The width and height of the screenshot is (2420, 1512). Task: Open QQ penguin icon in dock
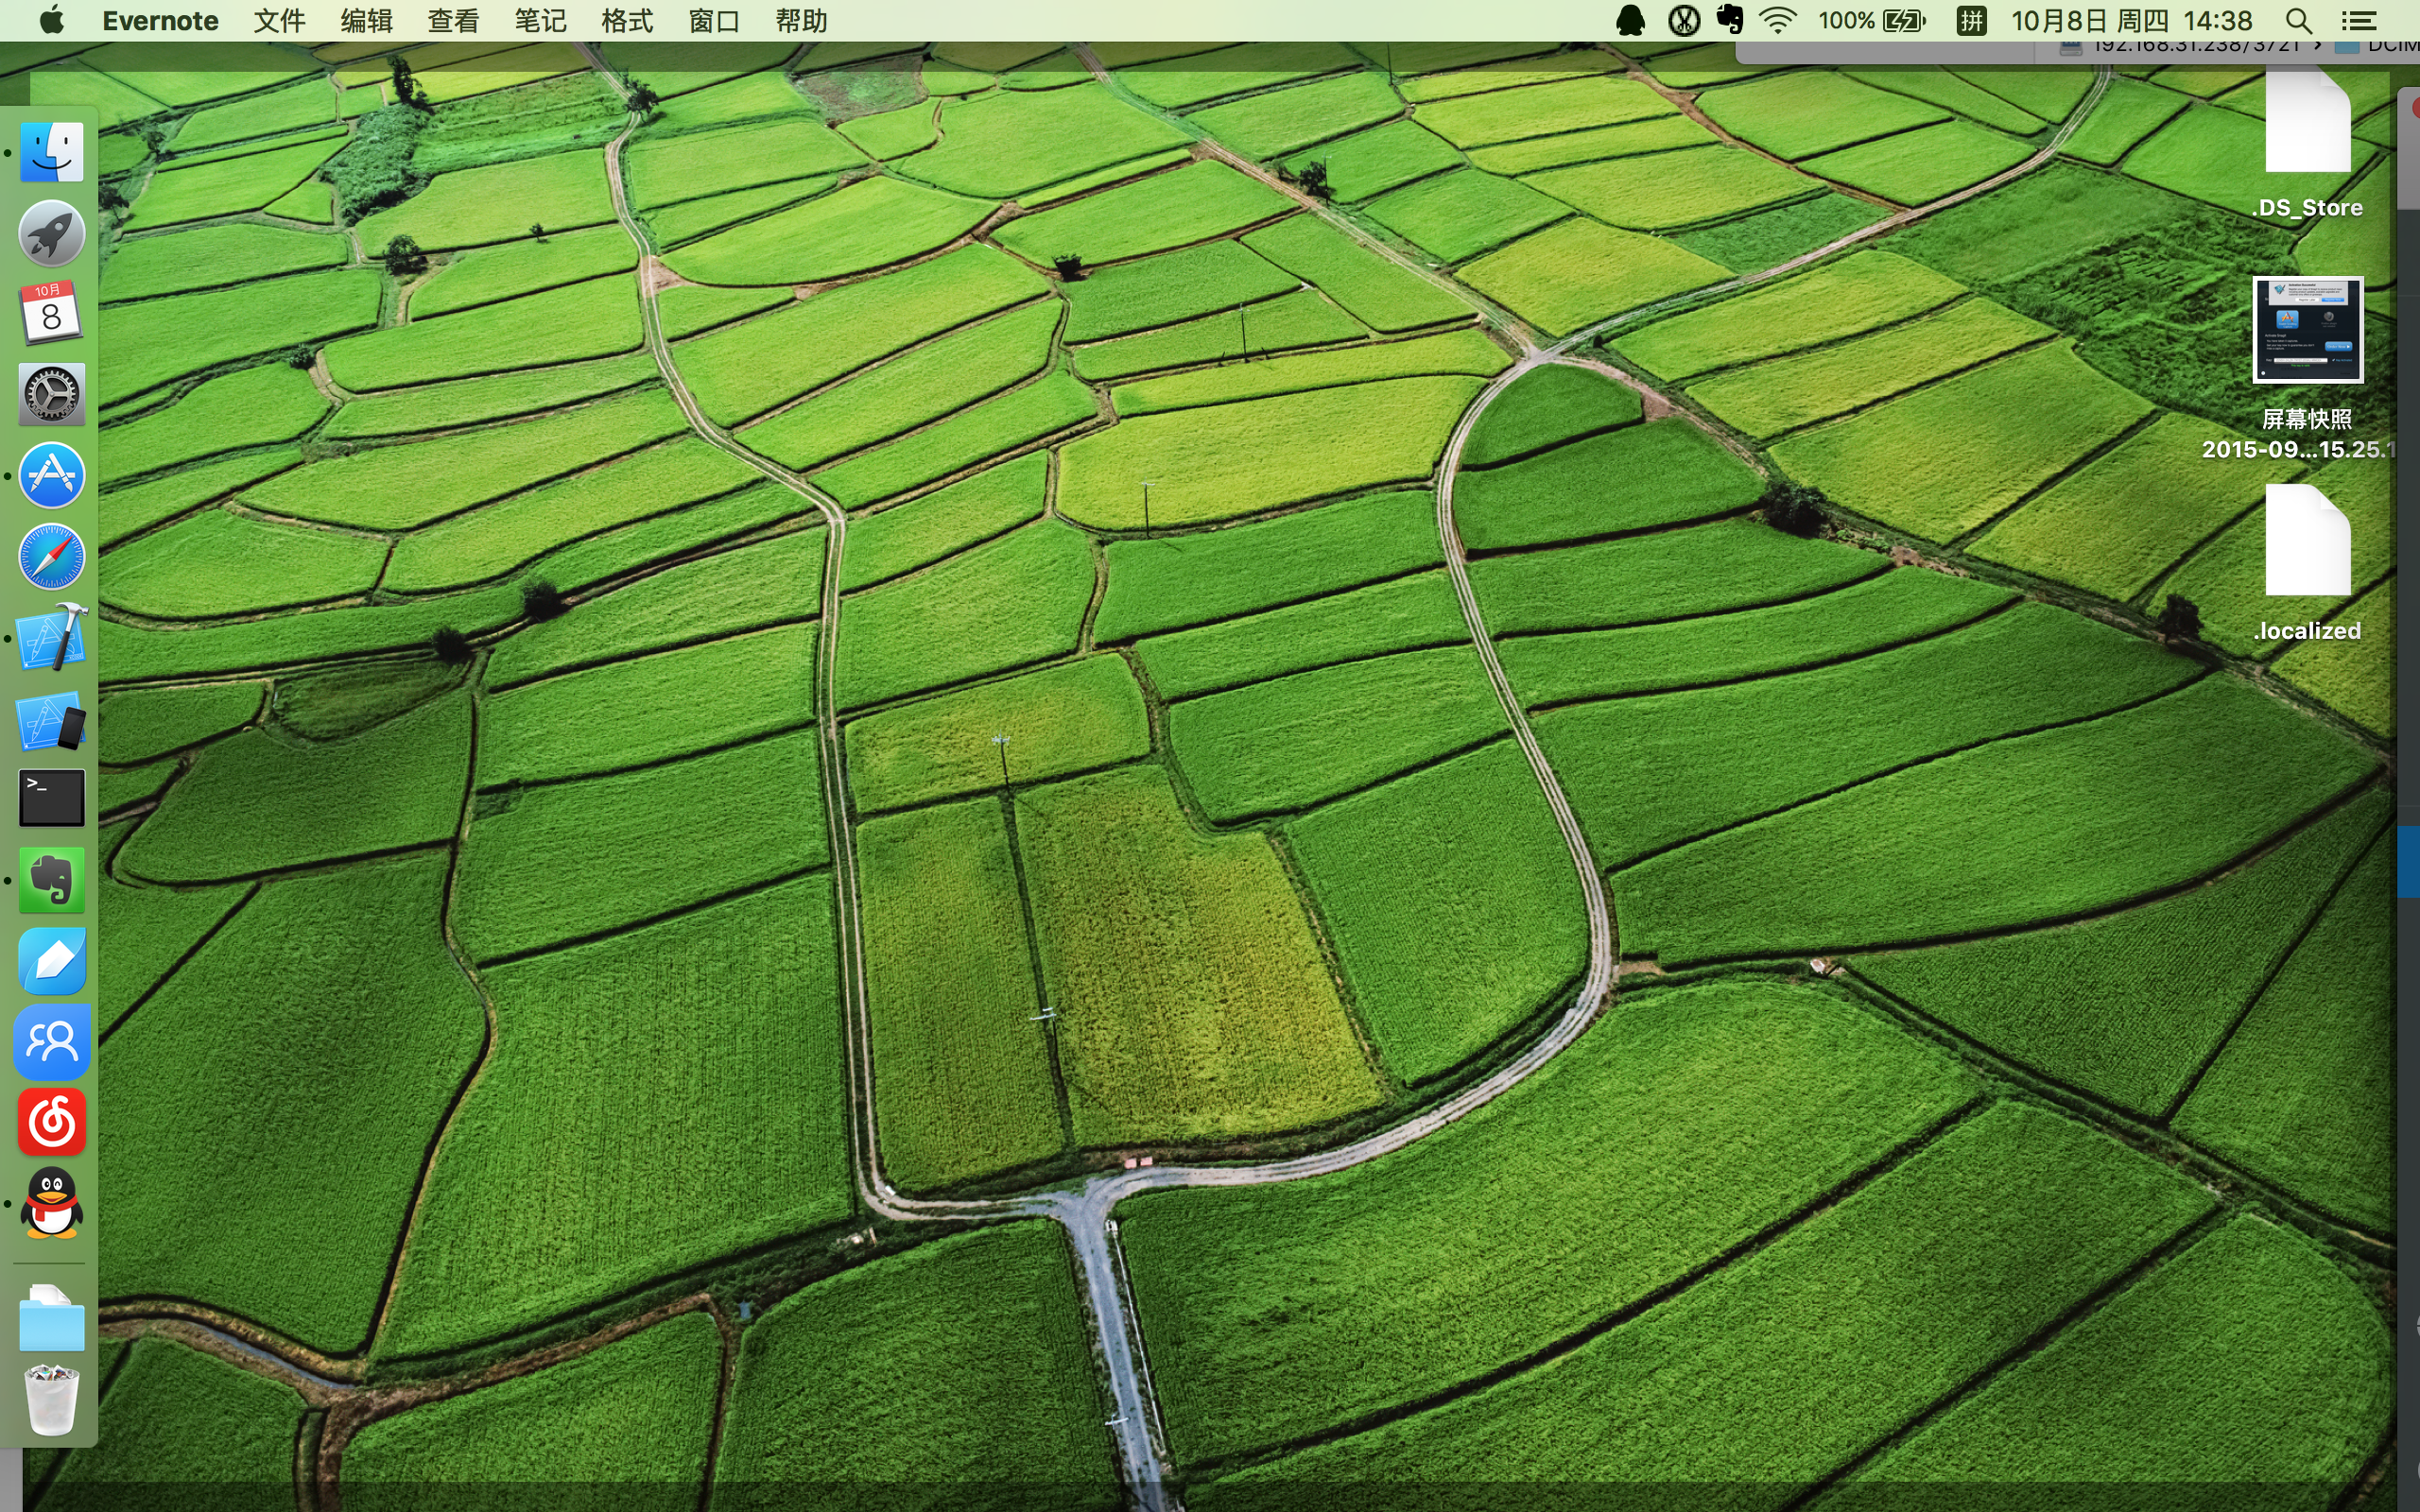coord(52,1203)
